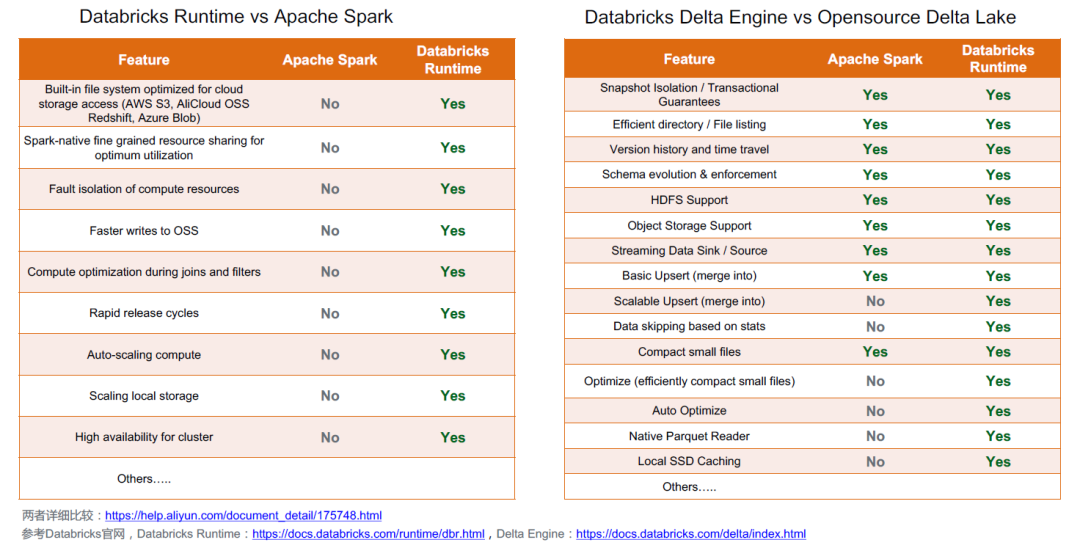Open the docs.databricks.com runtime dbr link
The width and height of the screenshot is (1080, 548).
click(x=368, y=534)
